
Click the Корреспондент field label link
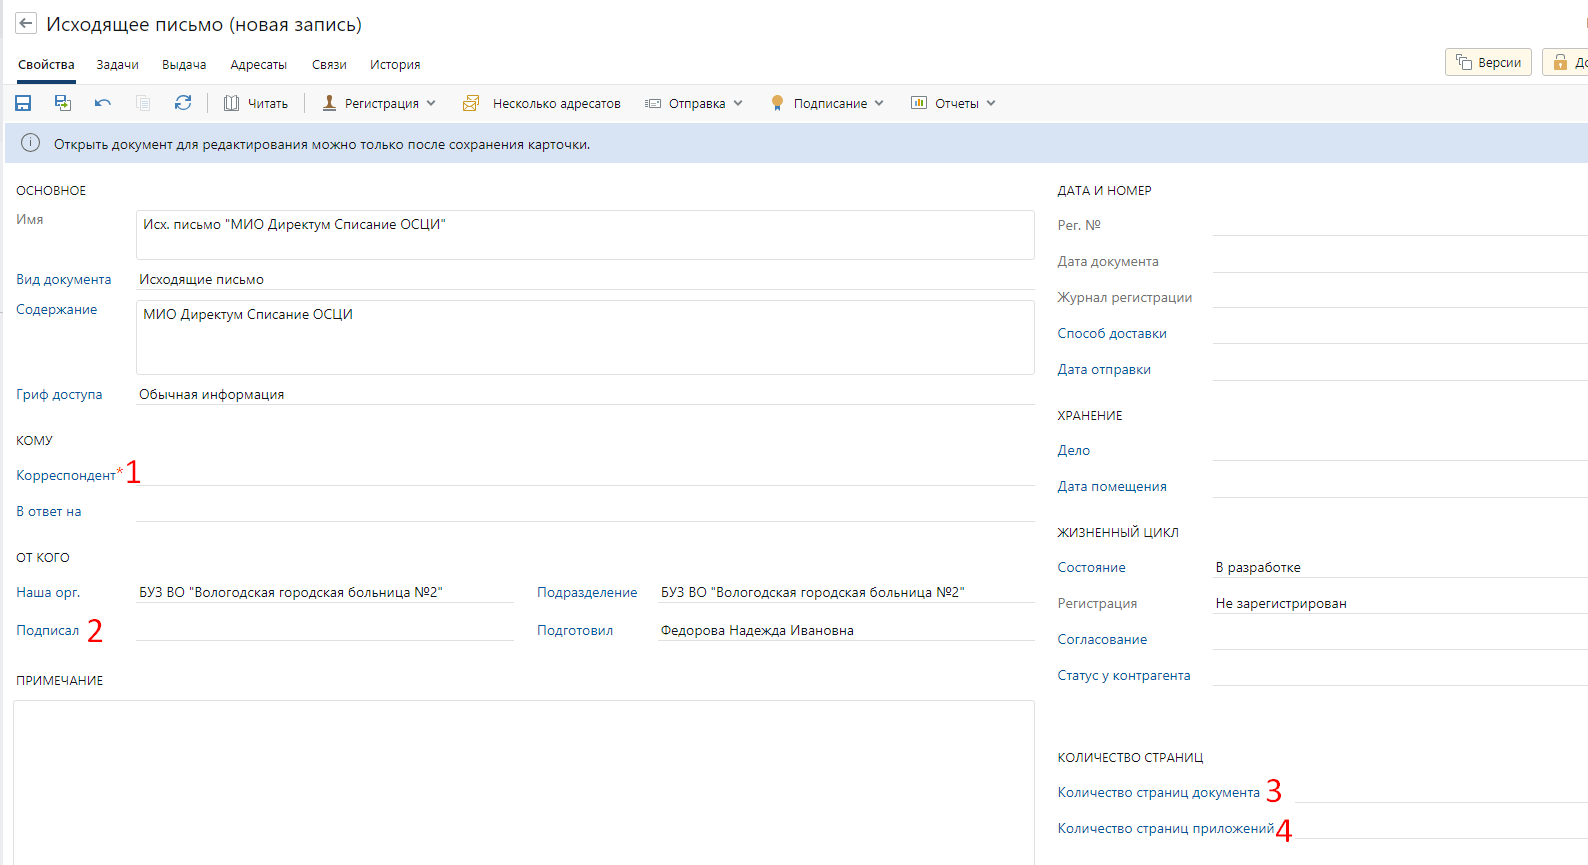pyautogui.click(x=66, y=476)
